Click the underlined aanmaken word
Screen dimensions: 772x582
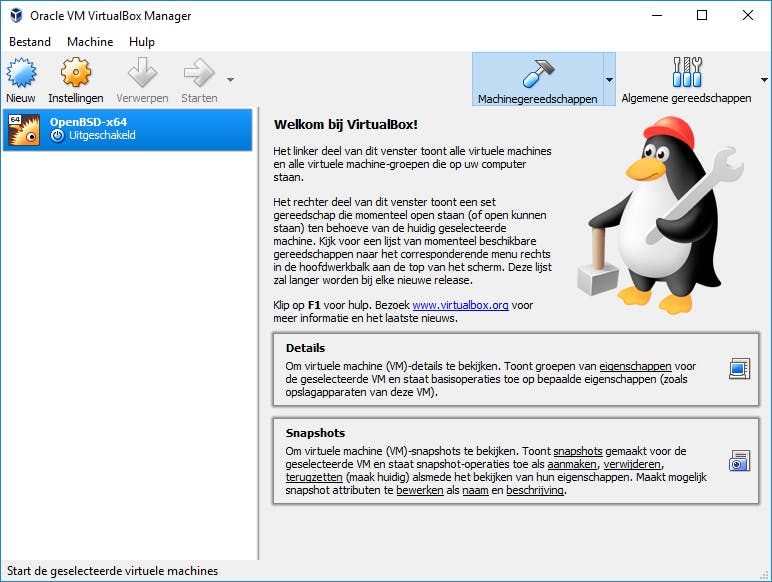pyautogui.click(x=572, y=464)
